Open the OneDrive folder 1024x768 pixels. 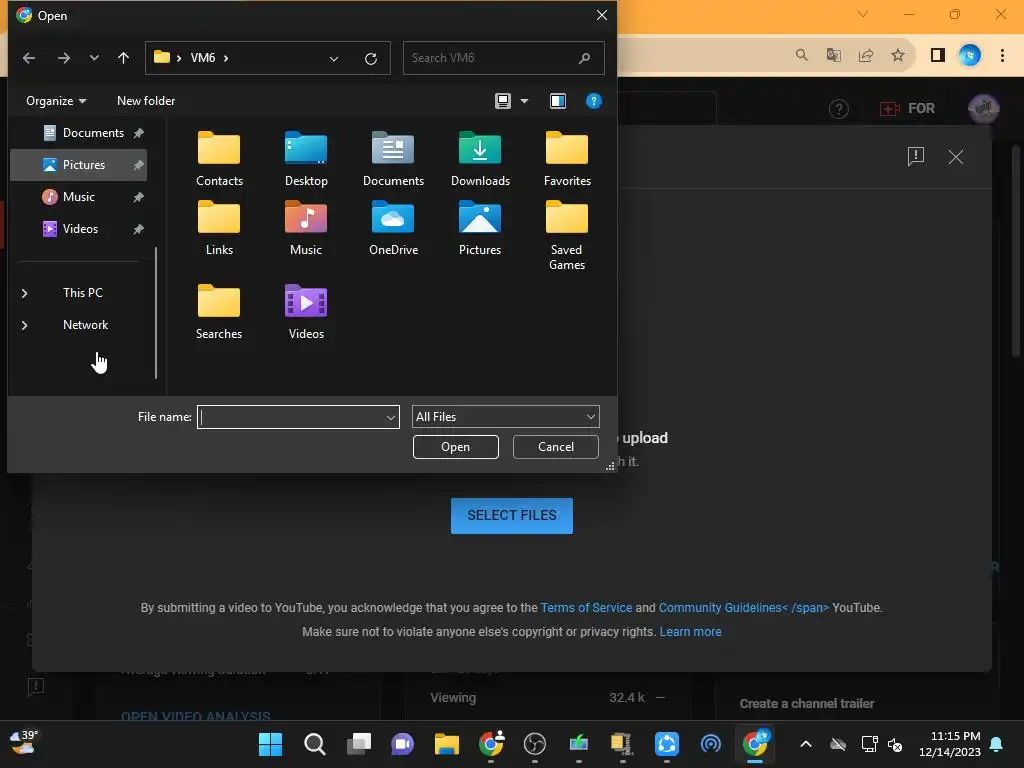click(x=393, y=228)
